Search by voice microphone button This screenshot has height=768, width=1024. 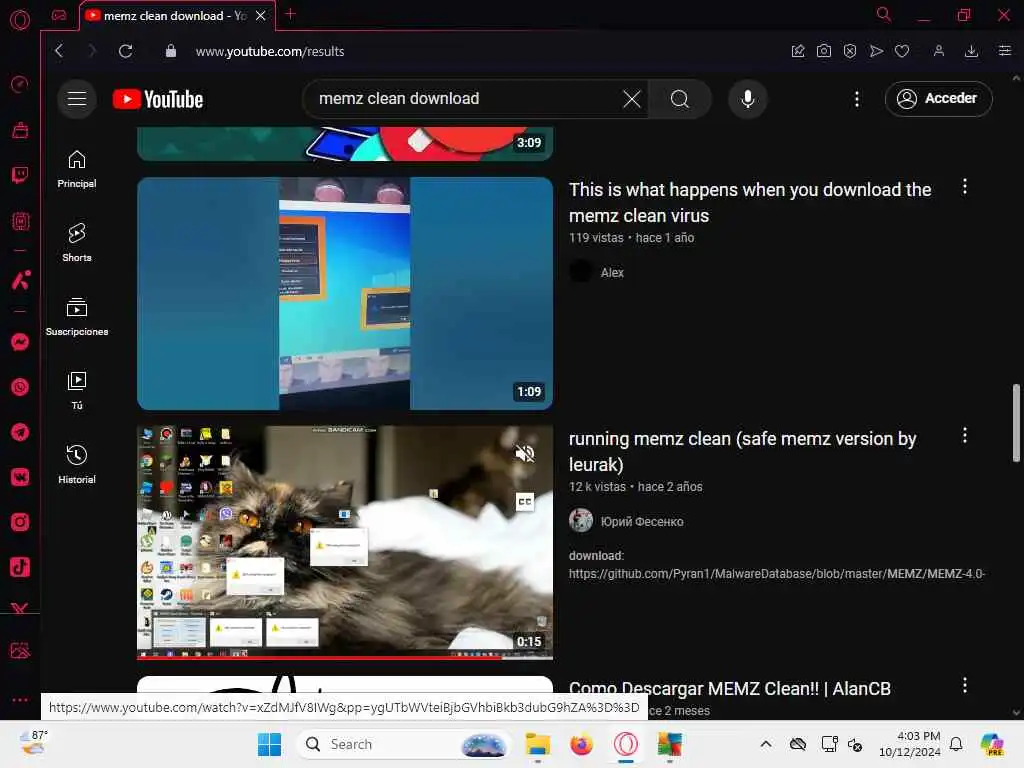coord(748,99)
